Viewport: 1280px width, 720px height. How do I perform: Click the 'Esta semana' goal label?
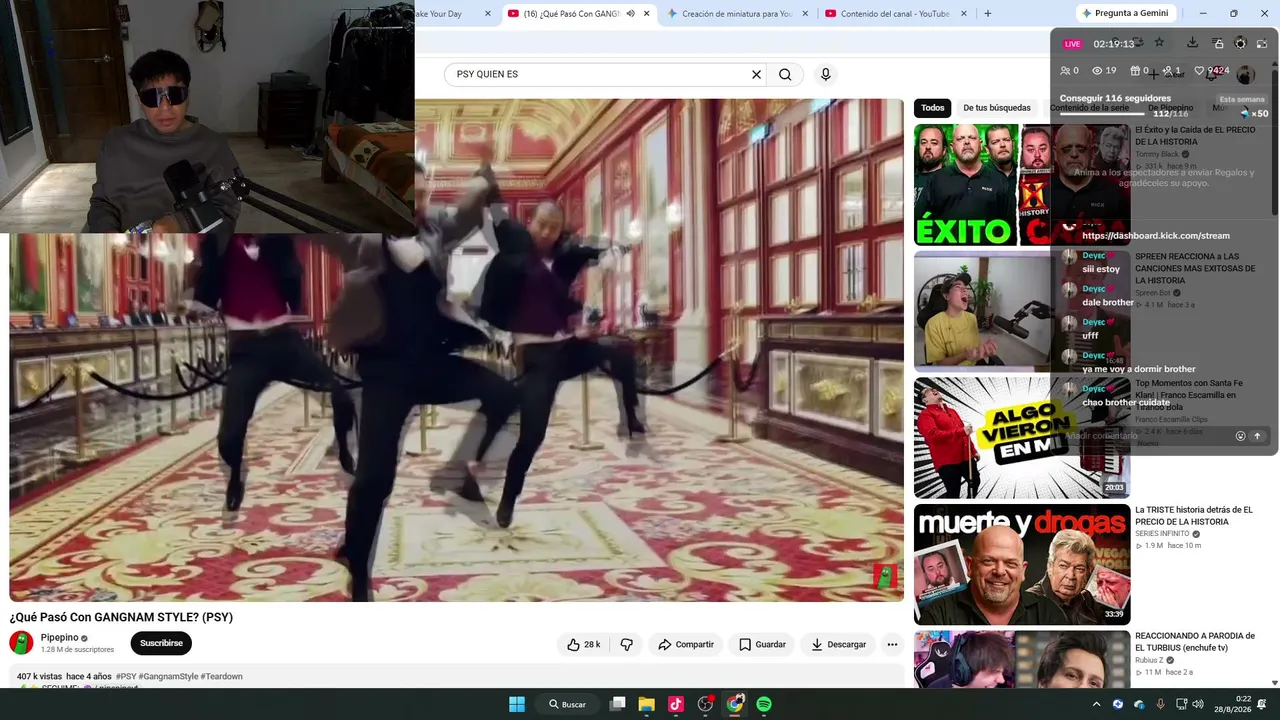point(1242,100)
